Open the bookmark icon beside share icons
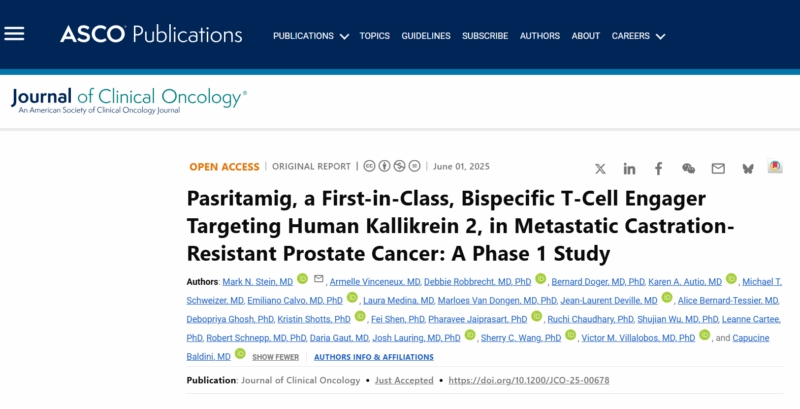Screen dimensions: 800x409 click(x=775, y=166)
